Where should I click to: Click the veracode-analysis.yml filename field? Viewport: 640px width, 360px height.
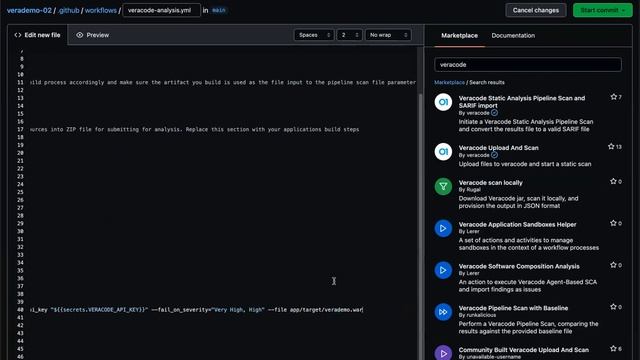click(x=162, y=10)
